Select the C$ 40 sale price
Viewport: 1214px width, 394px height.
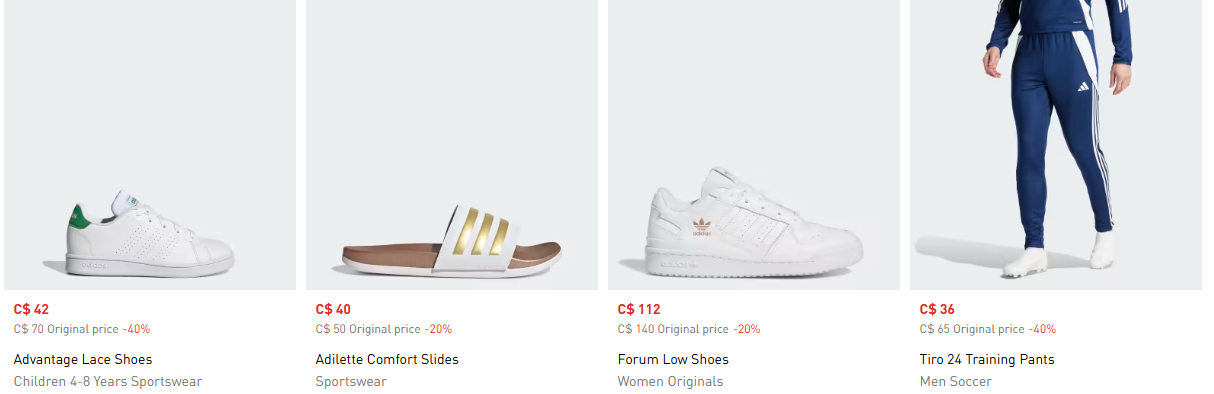tap(333, 309)
